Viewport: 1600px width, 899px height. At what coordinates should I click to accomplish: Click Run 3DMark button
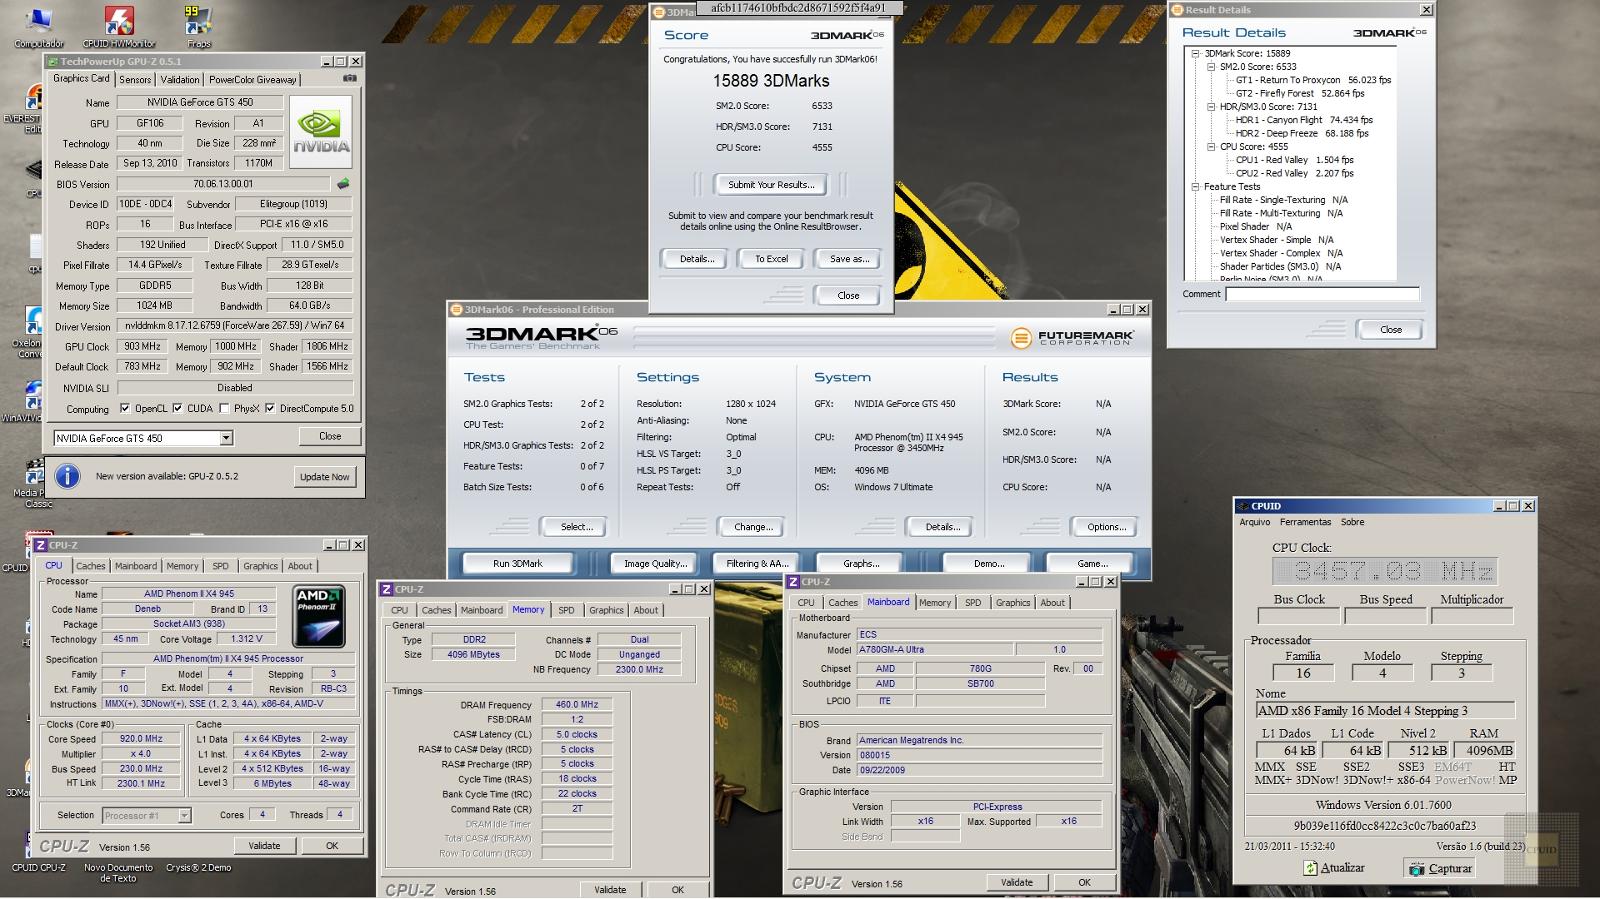click(x=517, y=564)
